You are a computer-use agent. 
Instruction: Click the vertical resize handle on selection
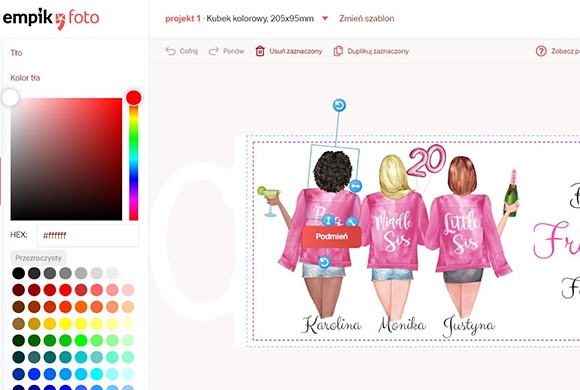point(328,221)
